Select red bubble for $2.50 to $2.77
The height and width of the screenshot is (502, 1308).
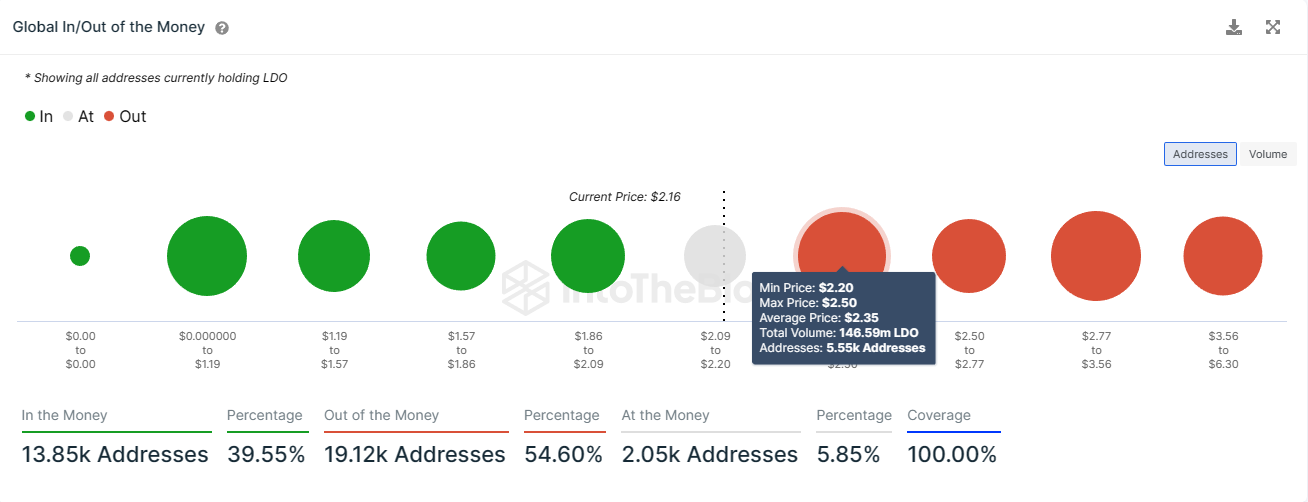969,256
